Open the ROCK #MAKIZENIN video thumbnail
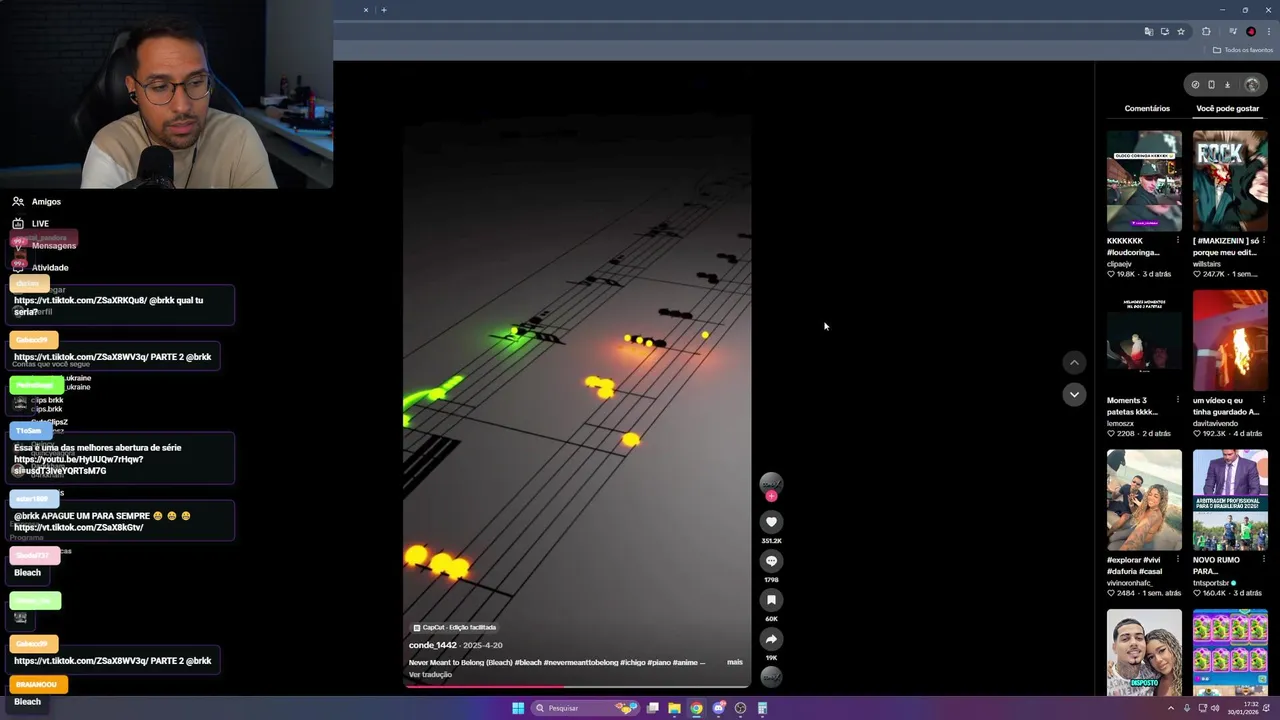This screenshot has width=1280, height=720. [1230, 181]
